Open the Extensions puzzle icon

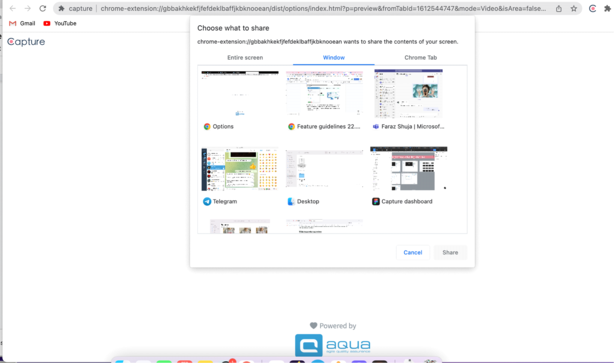click(x=607, y=9)
